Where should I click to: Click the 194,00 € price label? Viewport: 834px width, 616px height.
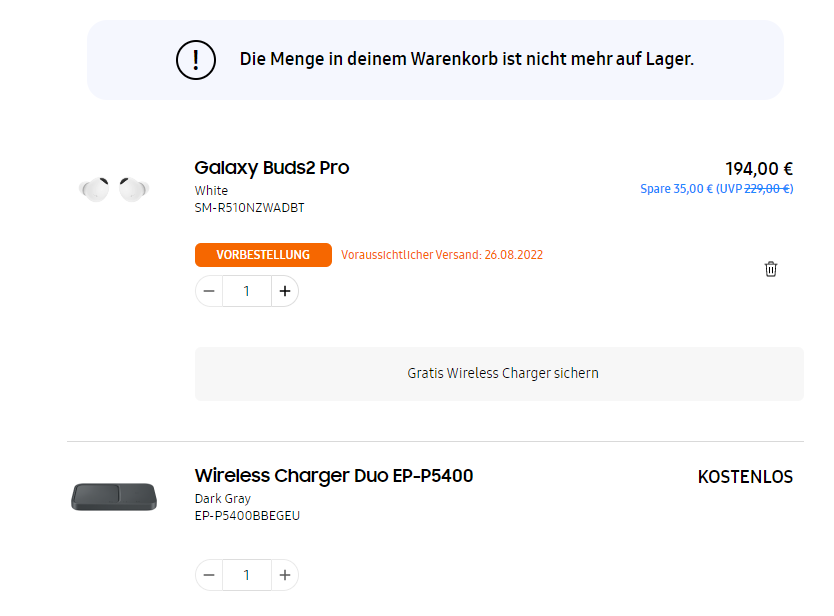pos(759,169)
